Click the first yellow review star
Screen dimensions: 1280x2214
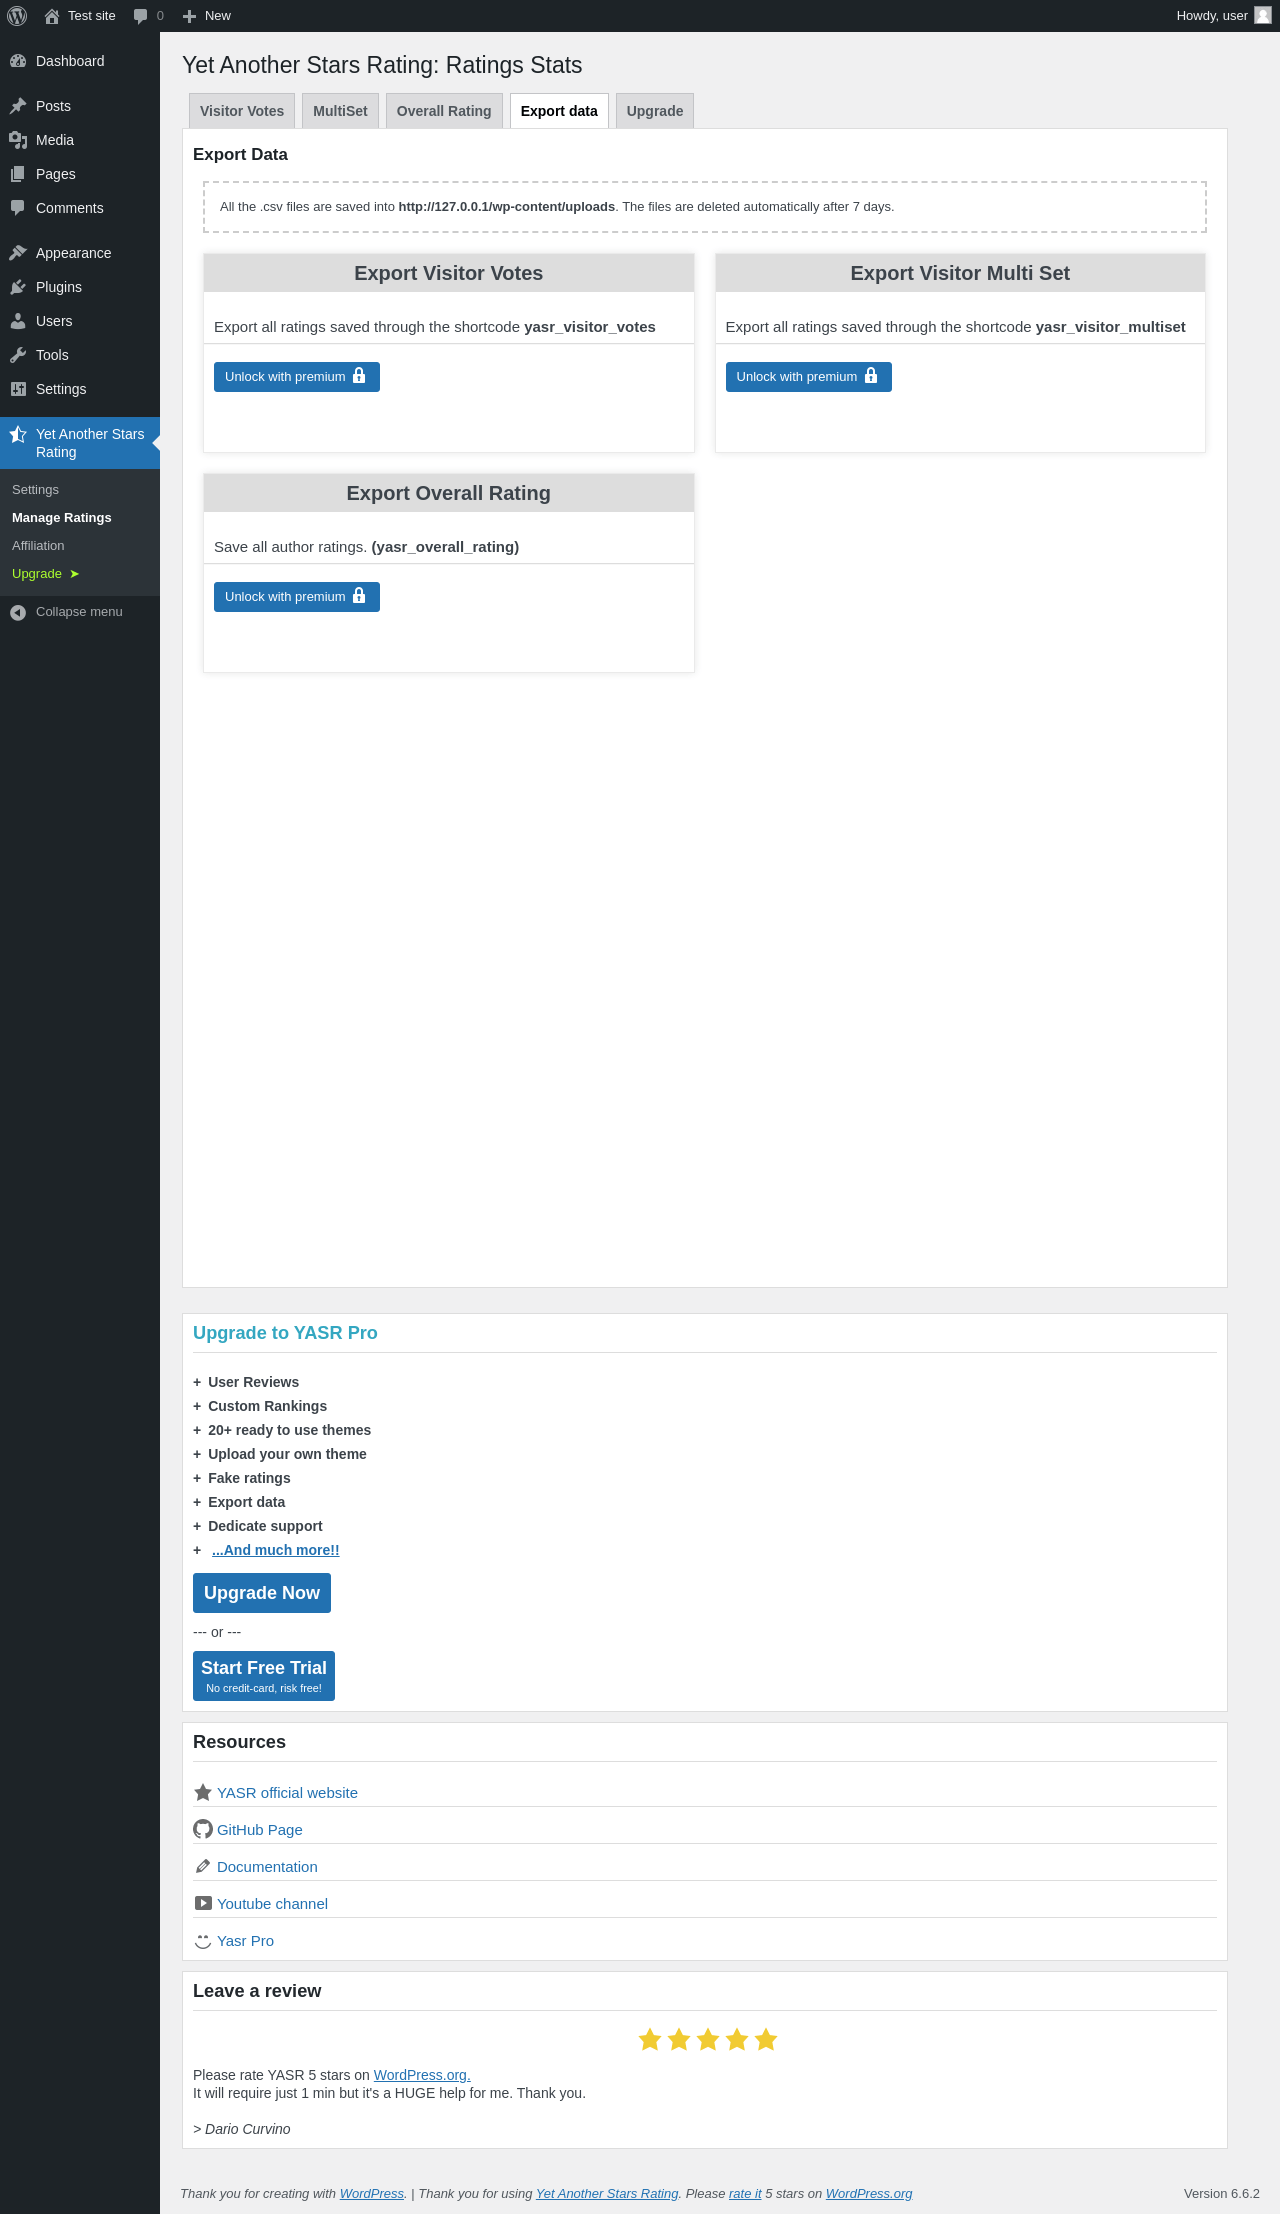click(650, 2039)
